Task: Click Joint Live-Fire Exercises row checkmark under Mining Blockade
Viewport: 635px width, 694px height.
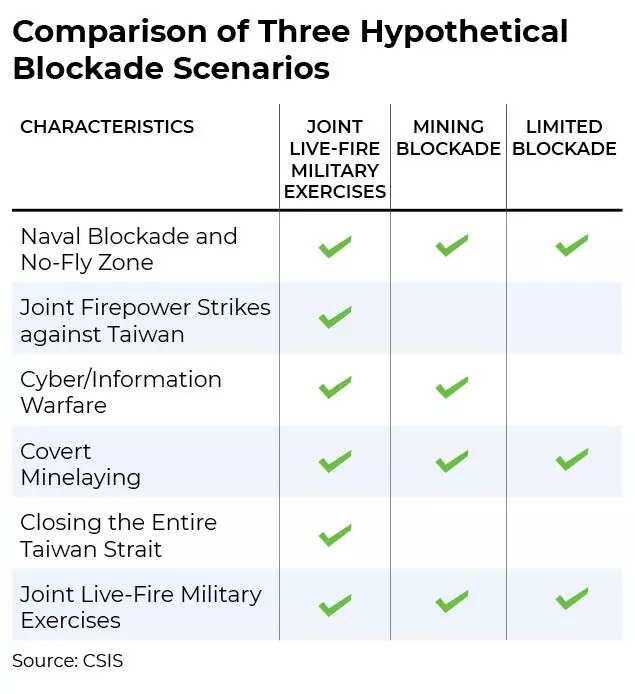Action: coord(452,602)
